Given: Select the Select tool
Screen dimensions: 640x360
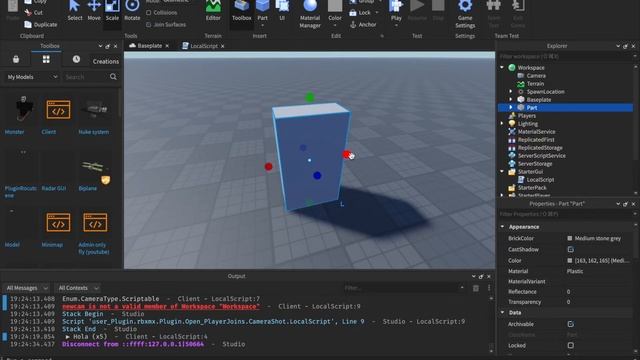Looking at the screenshot, I should coord(74,11).
